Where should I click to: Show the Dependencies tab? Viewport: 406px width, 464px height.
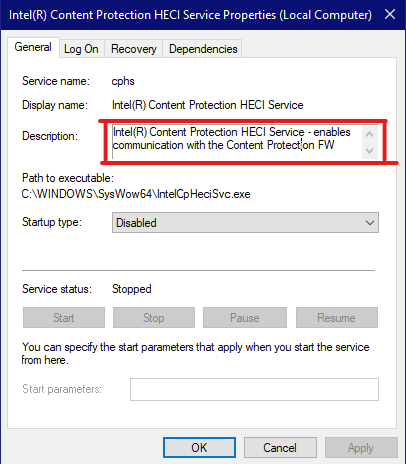tap(203, 49)
